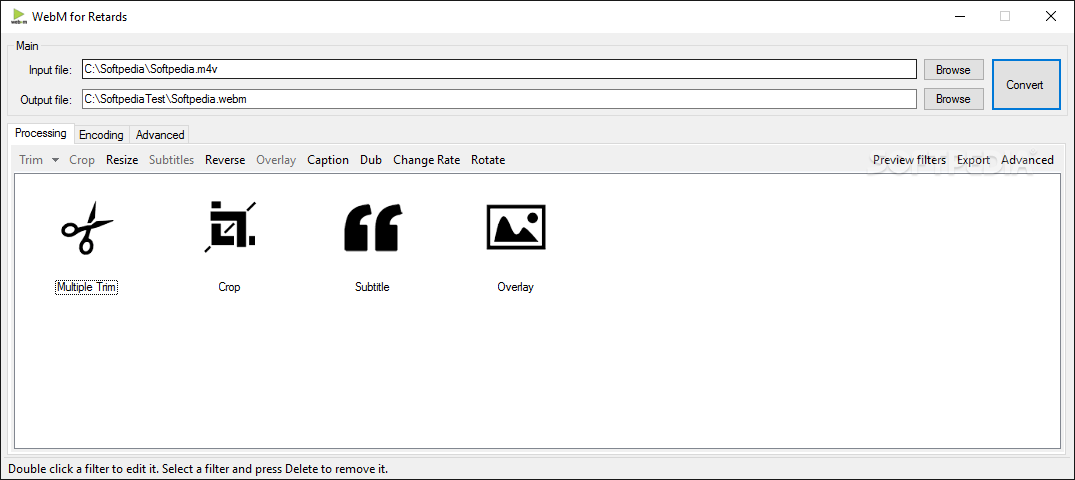Maximize the application window
1075x480 pixels.
point(1005,16)
